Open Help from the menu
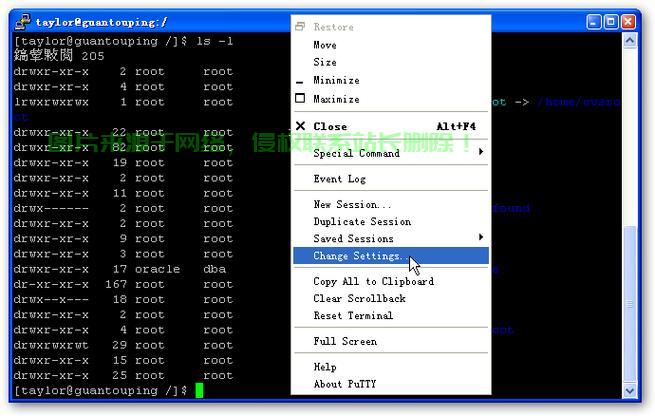The width and height of the screenshot is (655, 416). (391, 367)
